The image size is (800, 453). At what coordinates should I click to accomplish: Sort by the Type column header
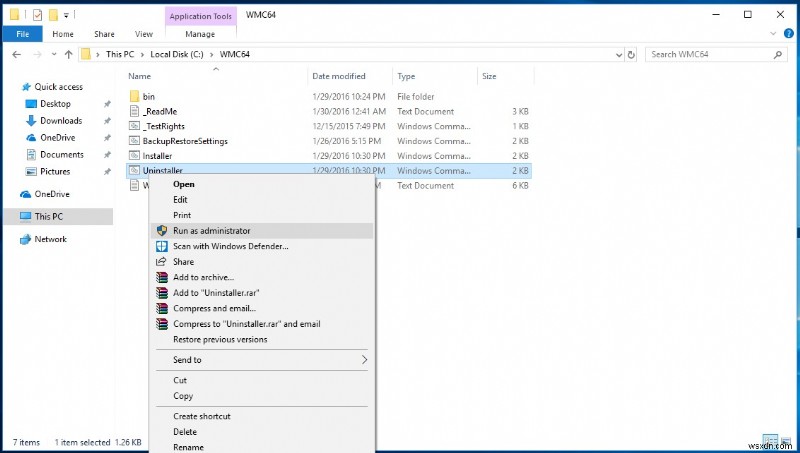435,76
